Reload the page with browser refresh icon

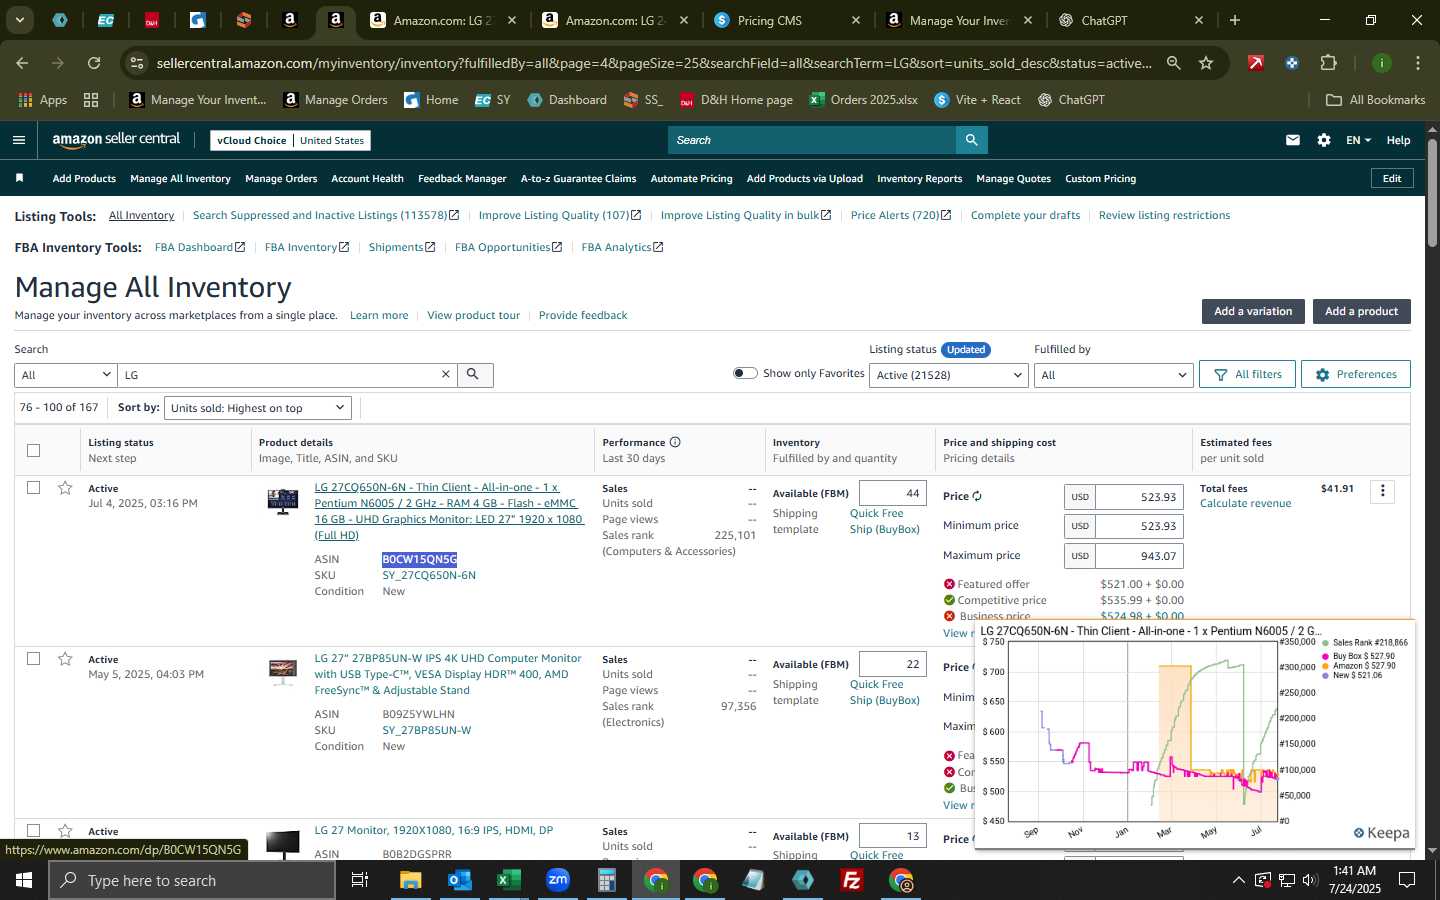[94, 63]
